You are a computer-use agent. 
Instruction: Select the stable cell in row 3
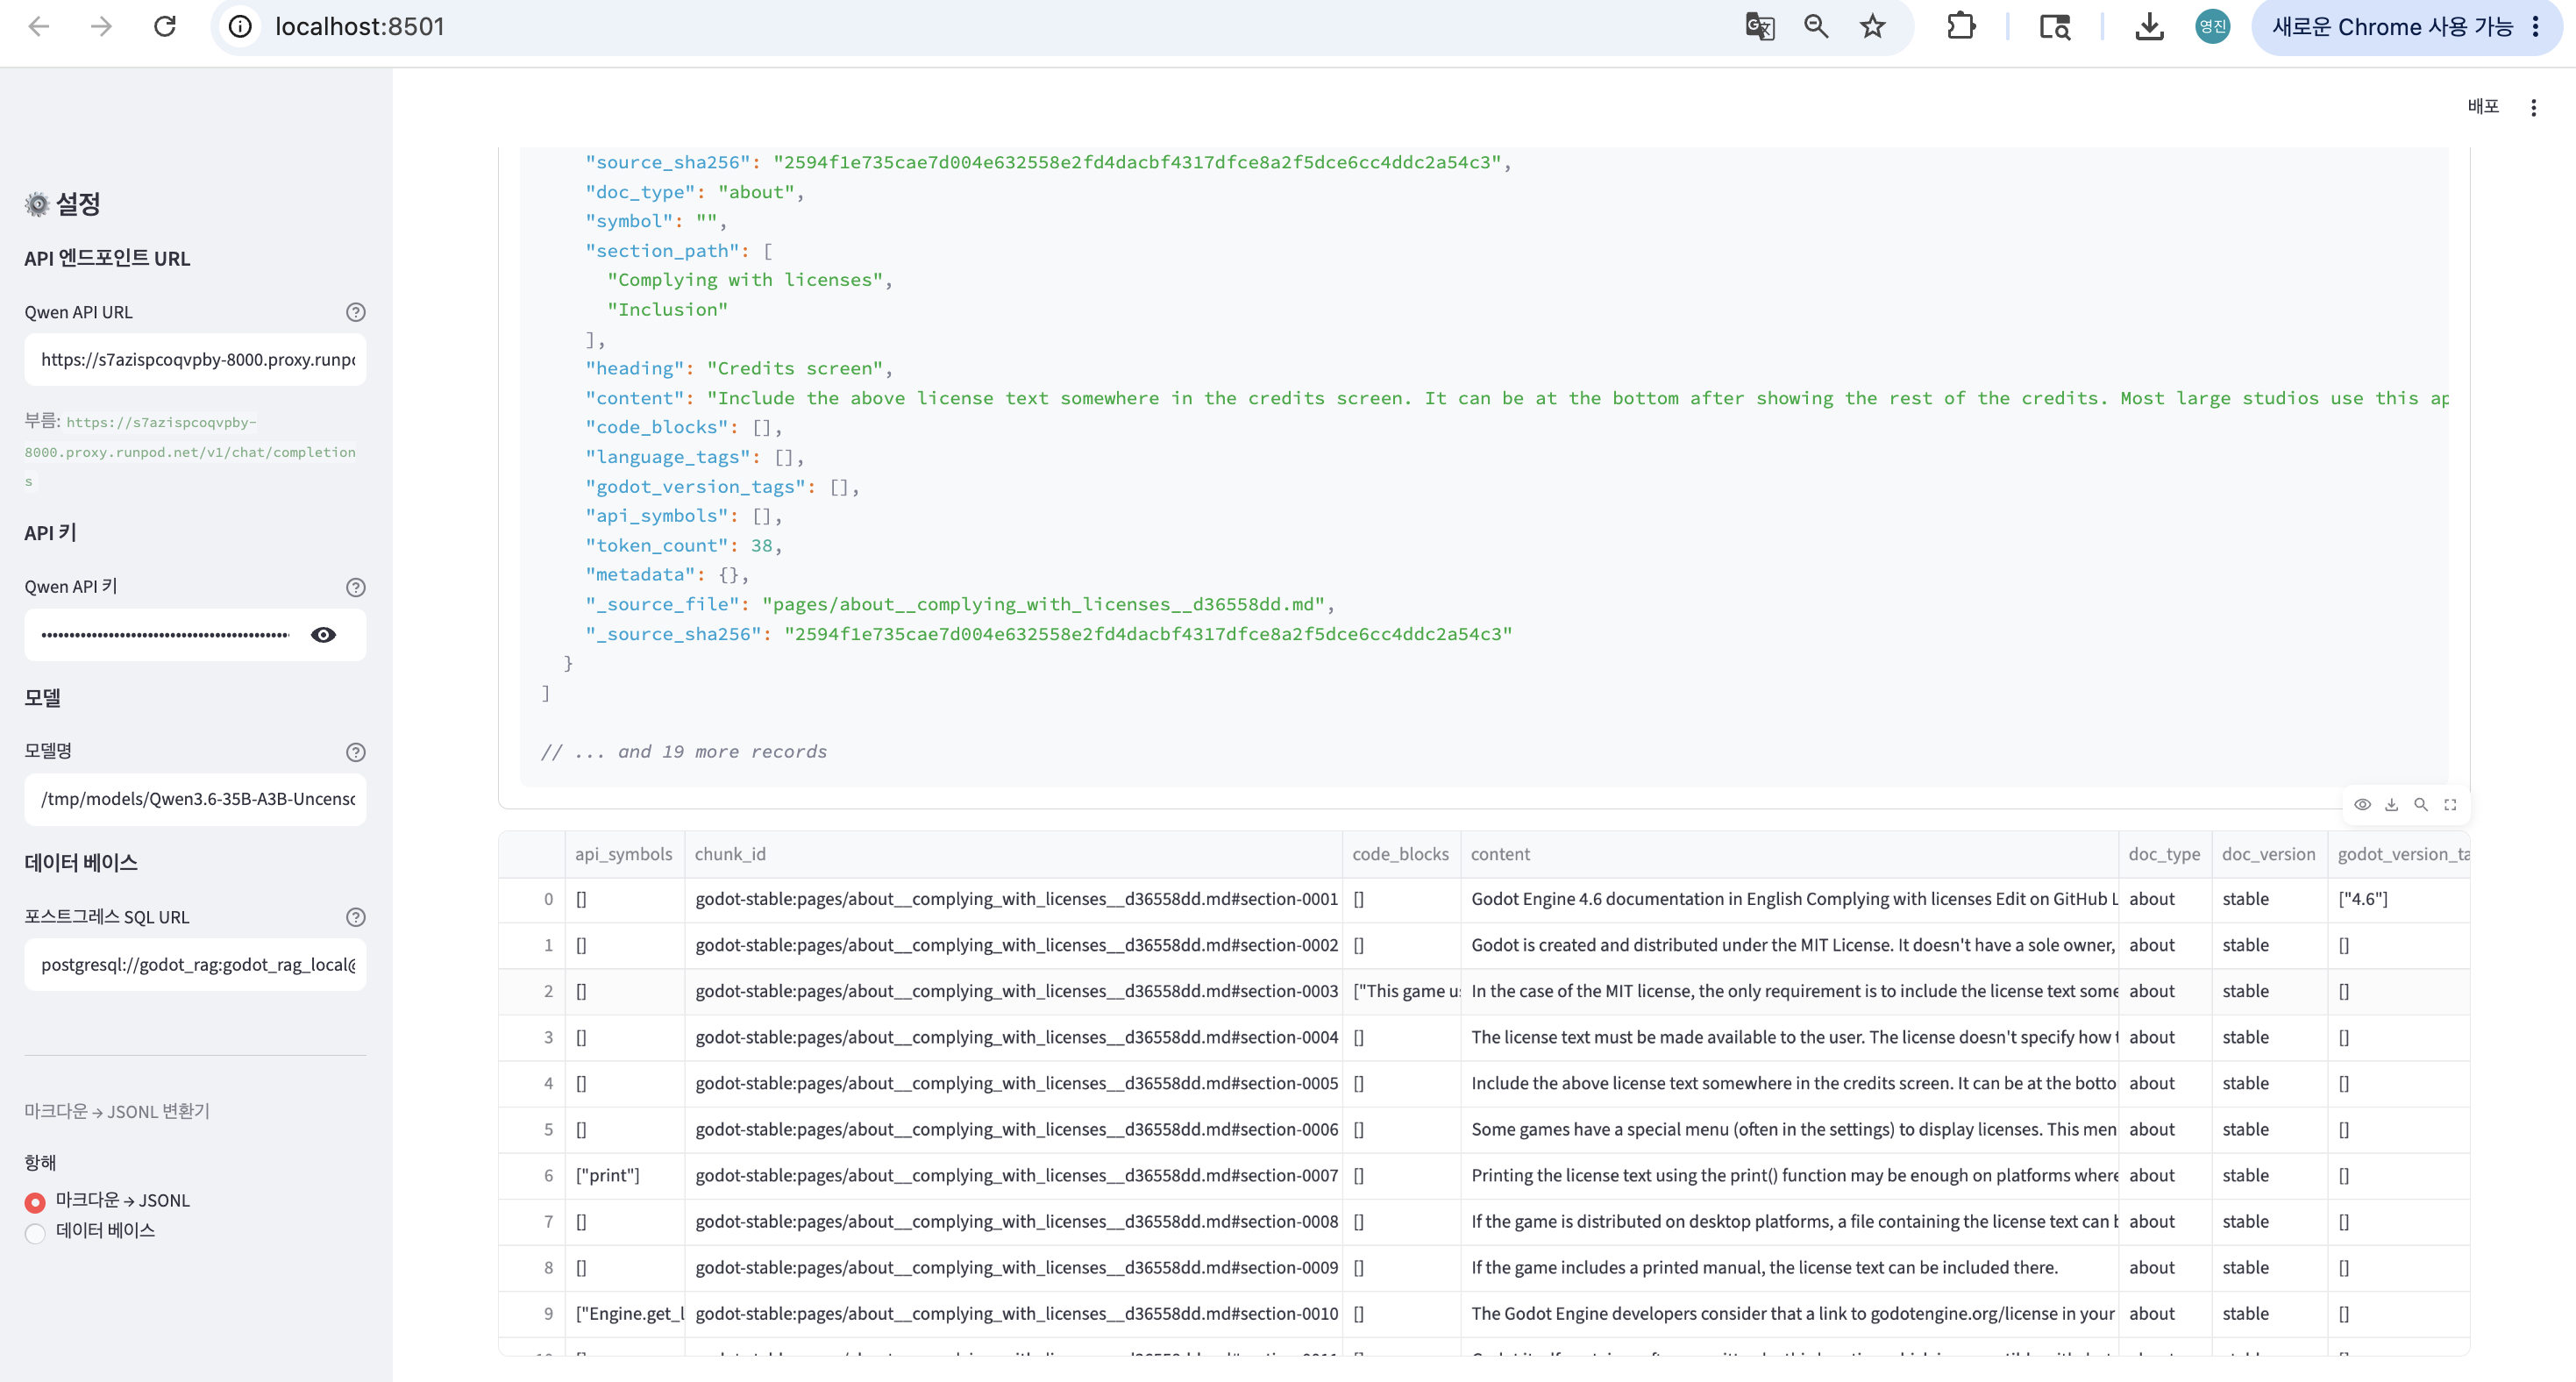tap(2269, 1038)
